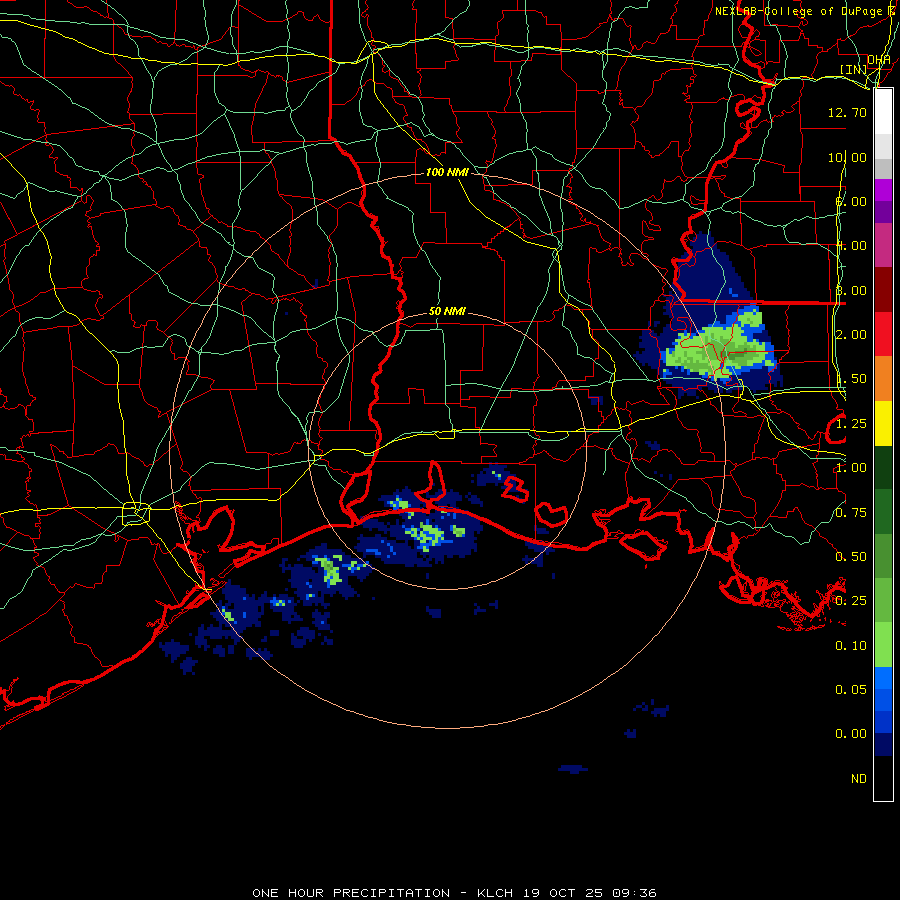Image resolution: width=900 pixels, height=900 pixels.
Task: Click the 0.25 legend value
Action: click(851, 601)
